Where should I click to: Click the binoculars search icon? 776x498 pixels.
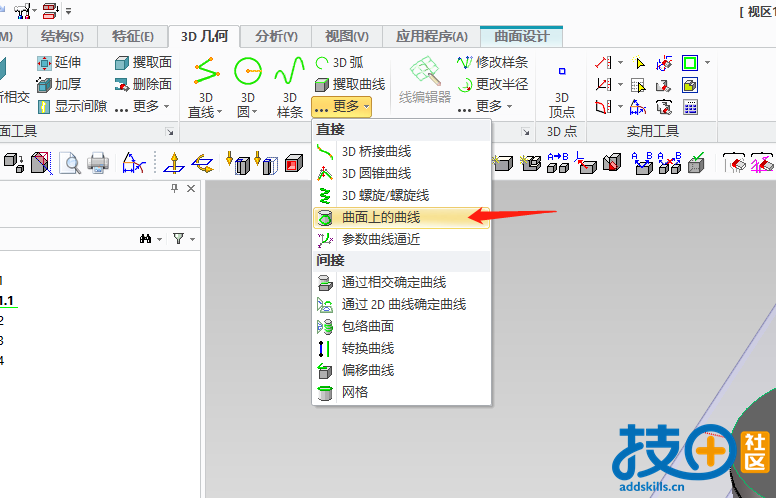tap(145, 239)
